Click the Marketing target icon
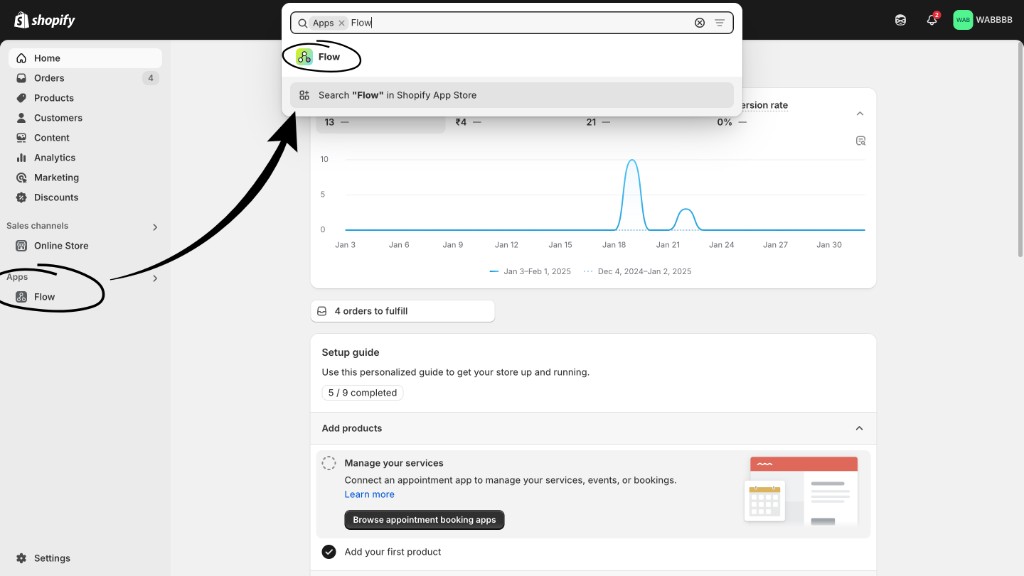The width and height of the screenshot is (1024, 576). (x=22, y=178)
